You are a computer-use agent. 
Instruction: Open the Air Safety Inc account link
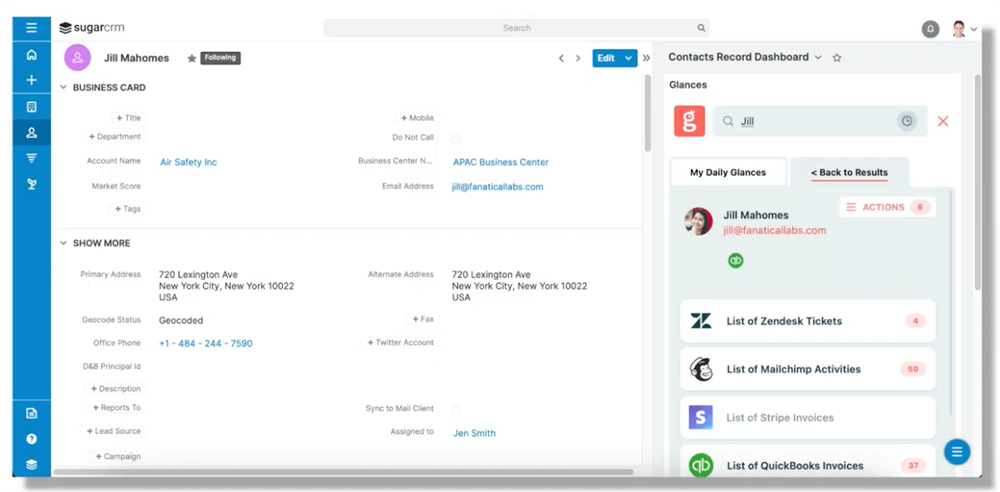coord(188,162)
